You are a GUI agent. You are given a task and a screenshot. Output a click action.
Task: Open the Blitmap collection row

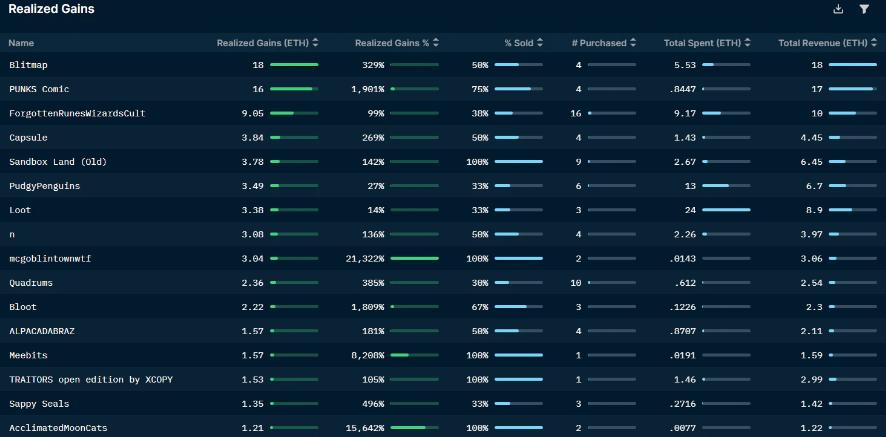pos(29,65)
